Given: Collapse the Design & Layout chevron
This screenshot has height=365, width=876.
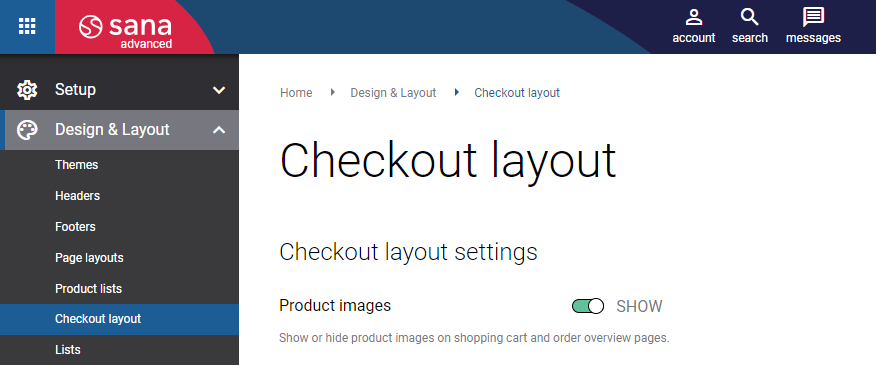Looking at the screenshot, I should coord(219,130).
